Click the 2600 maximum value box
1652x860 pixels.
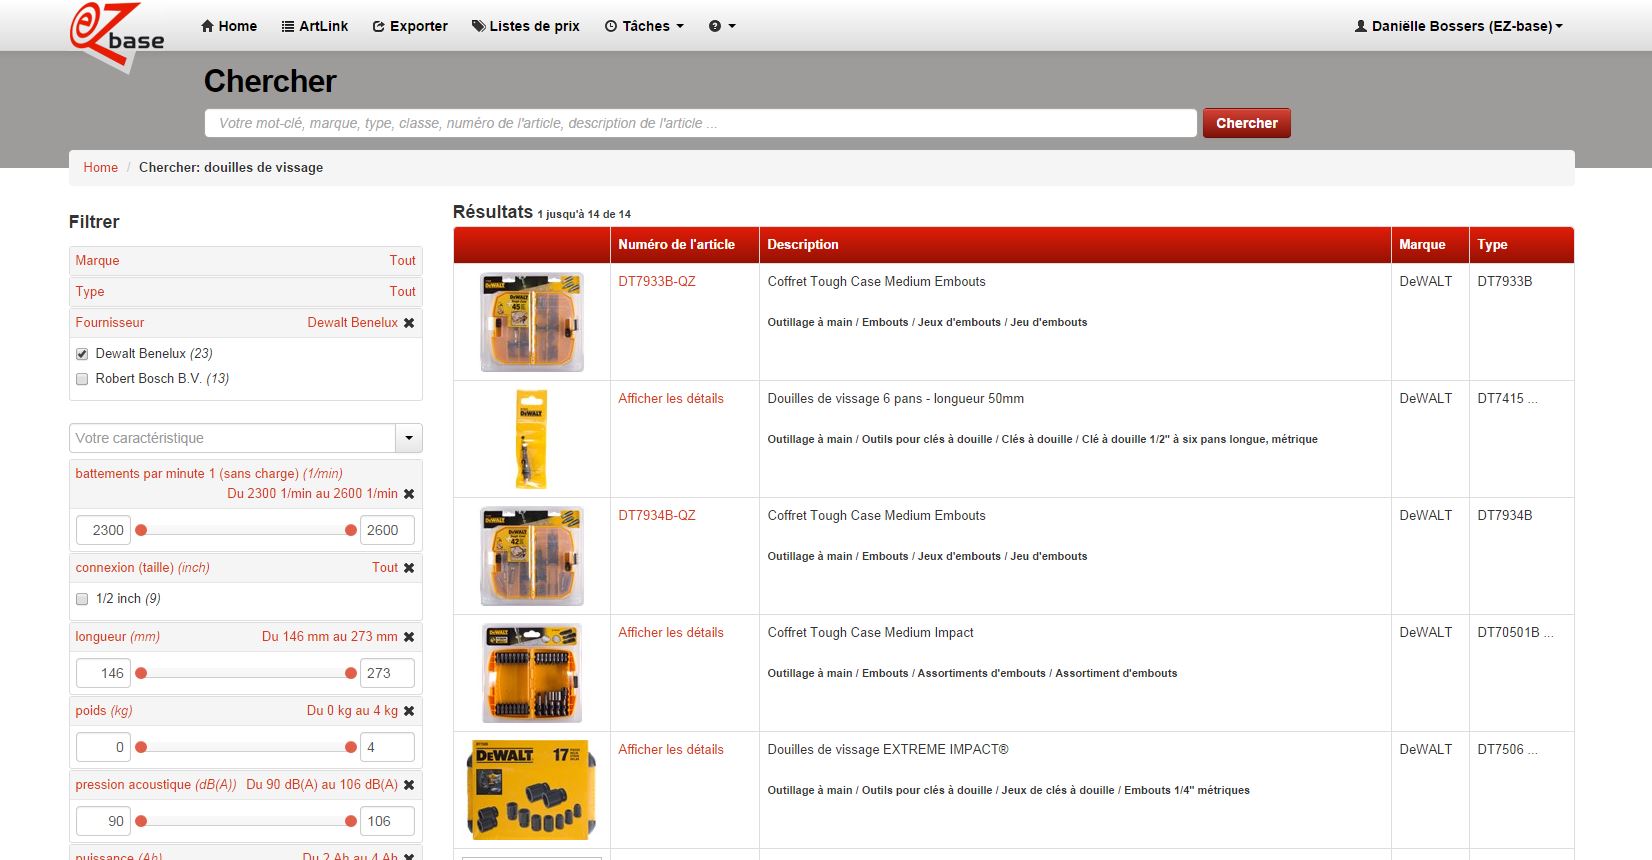tap(387, 530)
